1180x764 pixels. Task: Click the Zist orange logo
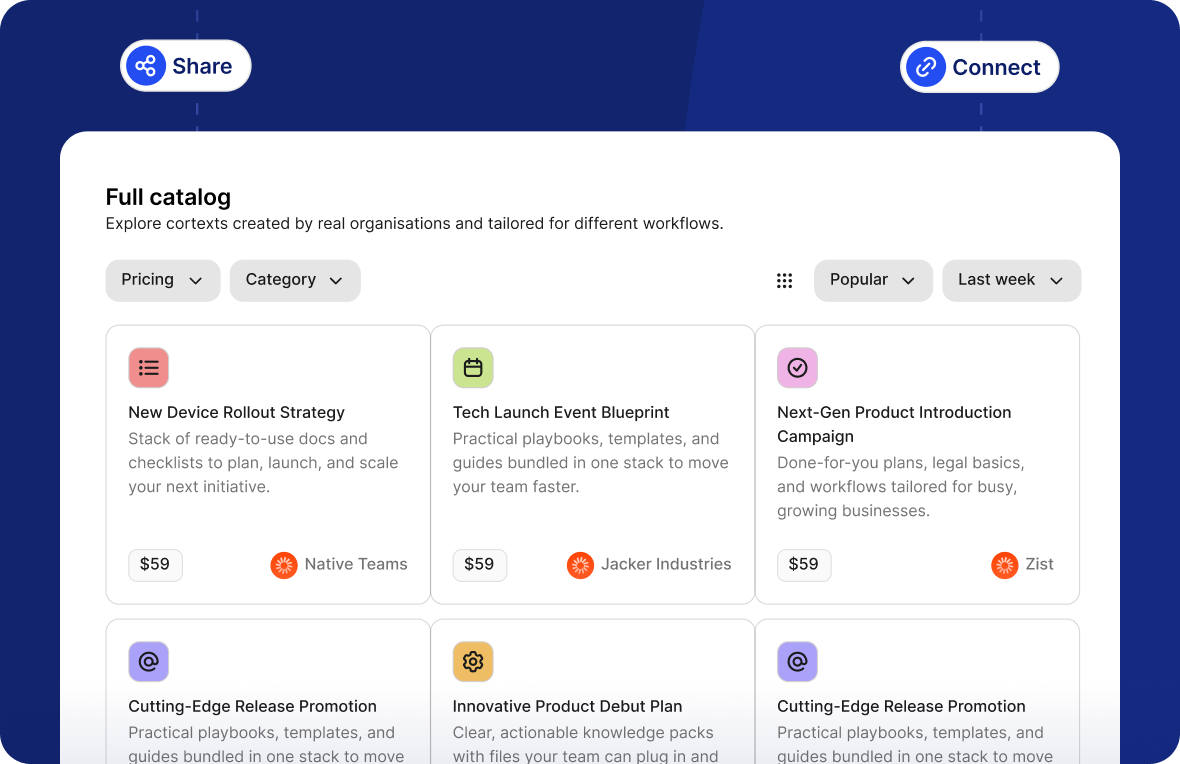(1005, 565)
